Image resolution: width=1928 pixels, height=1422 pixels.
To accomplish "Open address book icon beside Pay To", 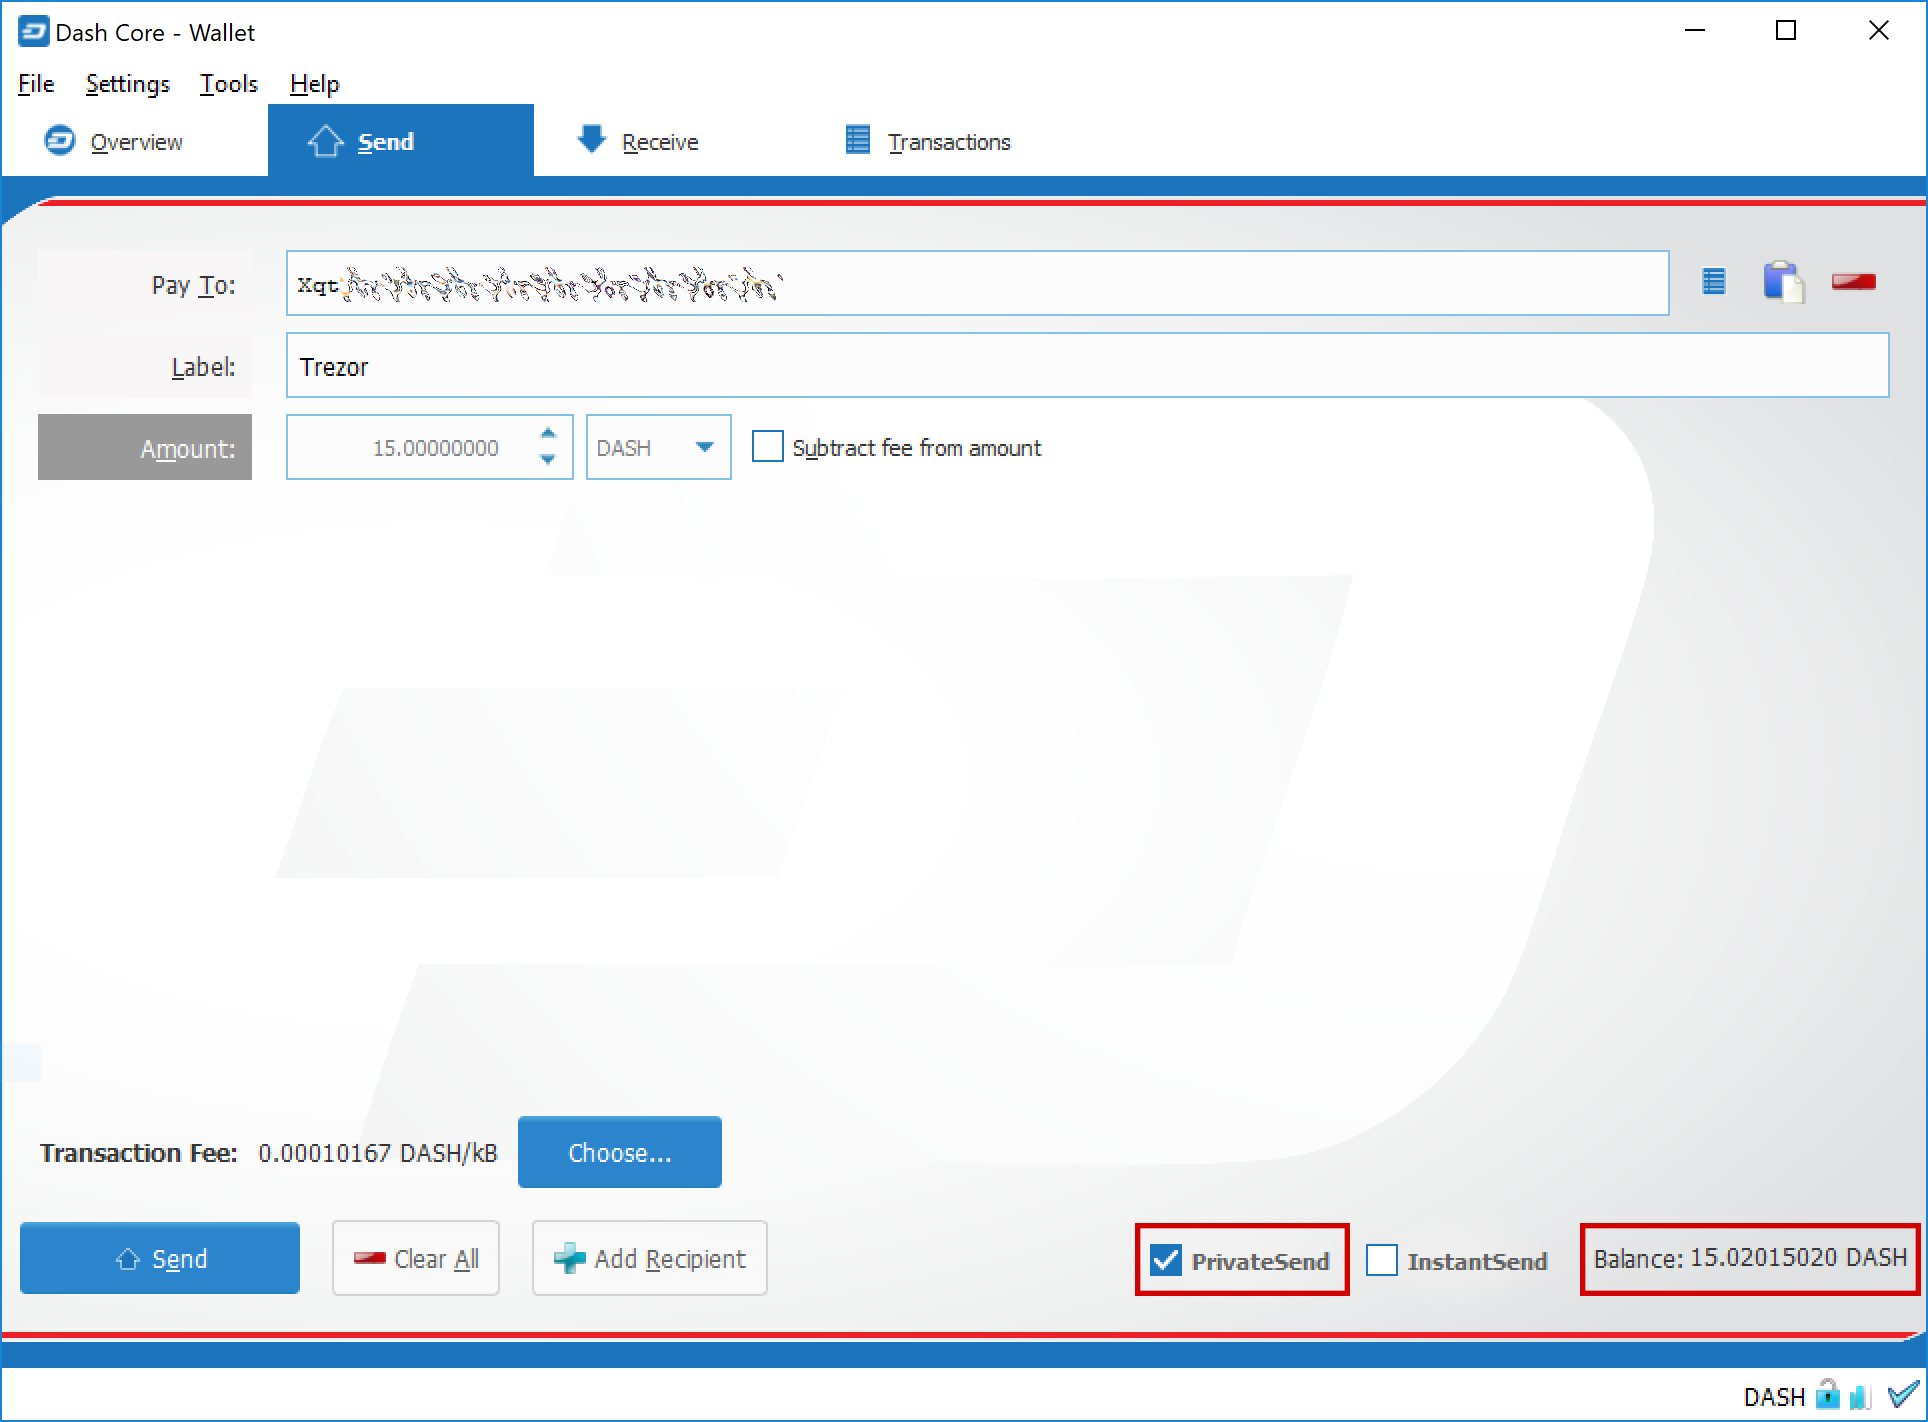I will (x=1714, y=283).
